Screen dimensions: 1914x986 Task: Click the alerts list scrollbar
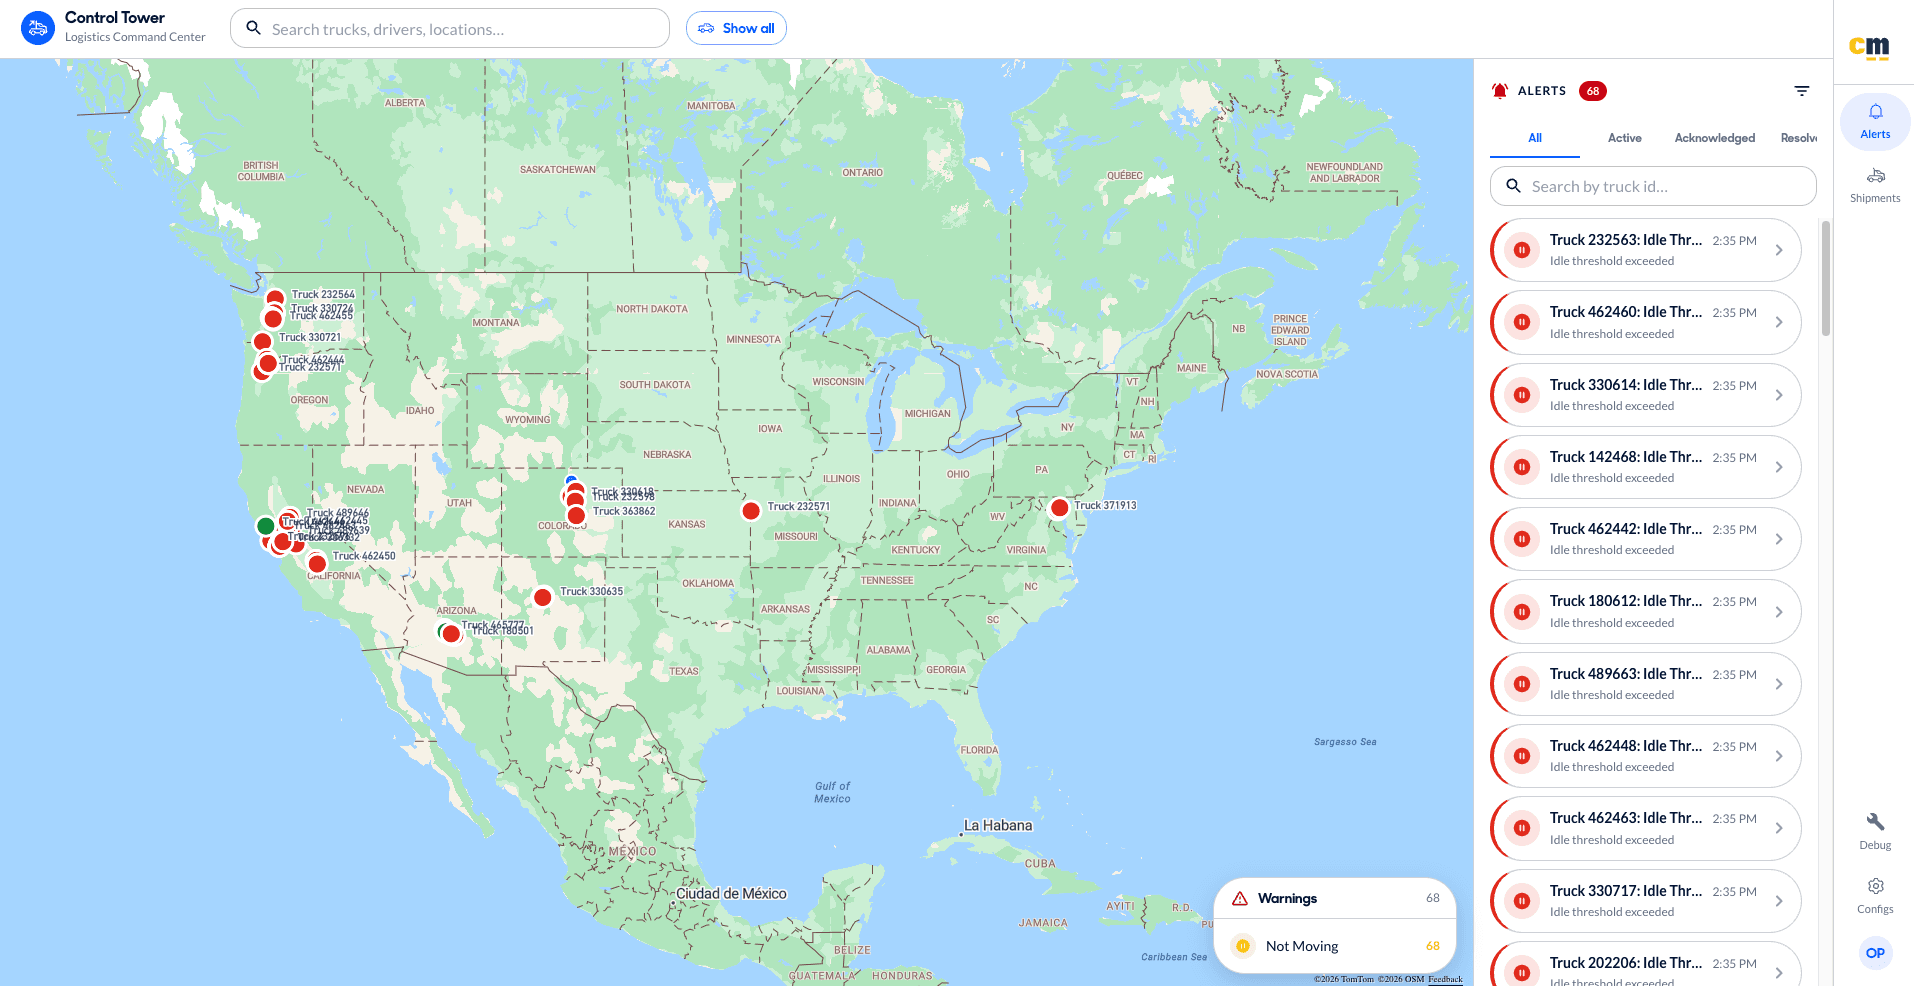point(1826,278)
